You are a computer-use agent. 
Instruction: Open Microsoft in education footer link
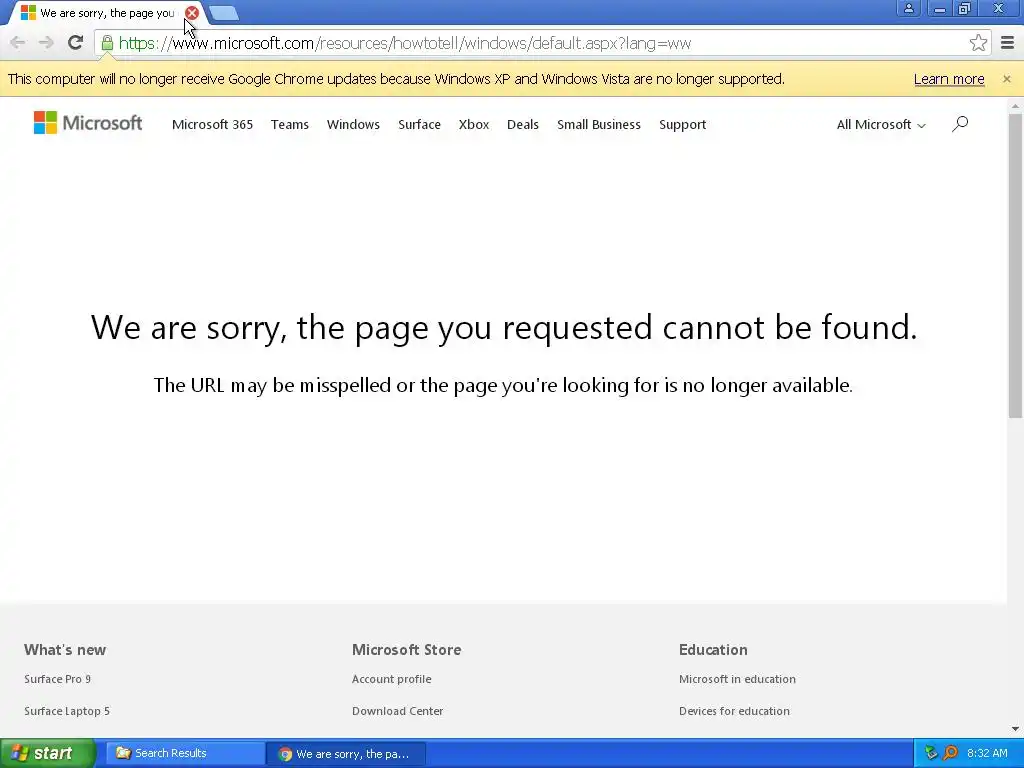pos(737,679)
